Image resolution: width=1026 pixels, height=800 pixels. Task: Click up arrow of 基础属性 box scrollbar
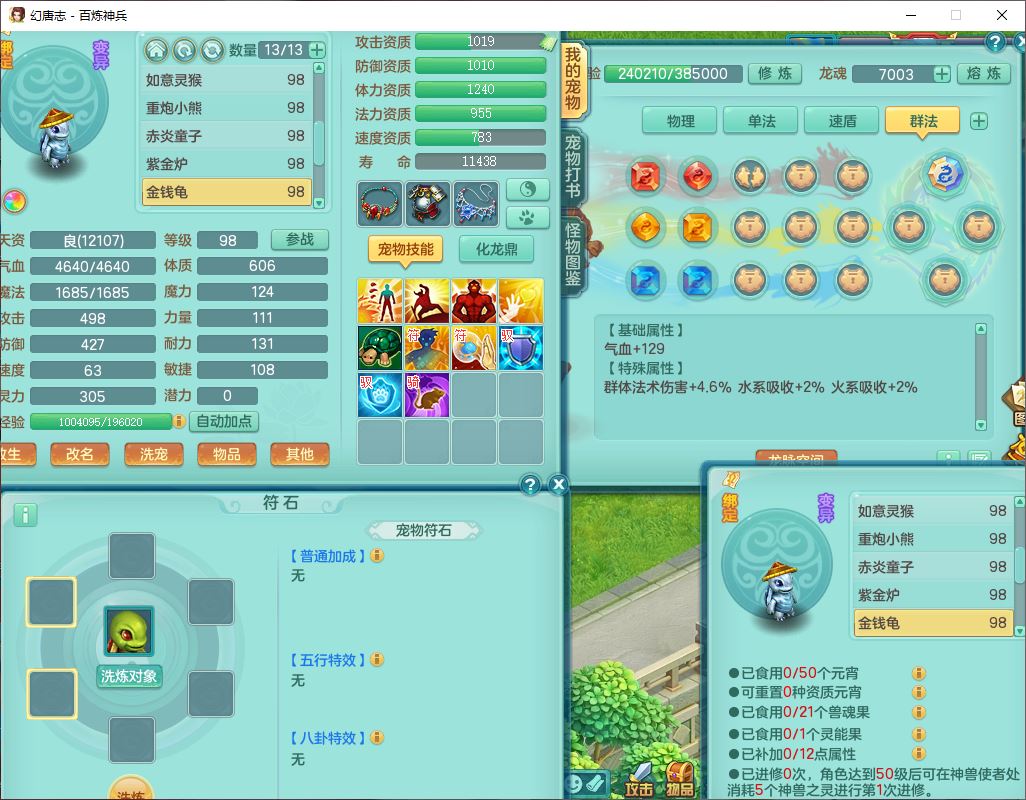(980, 329)
